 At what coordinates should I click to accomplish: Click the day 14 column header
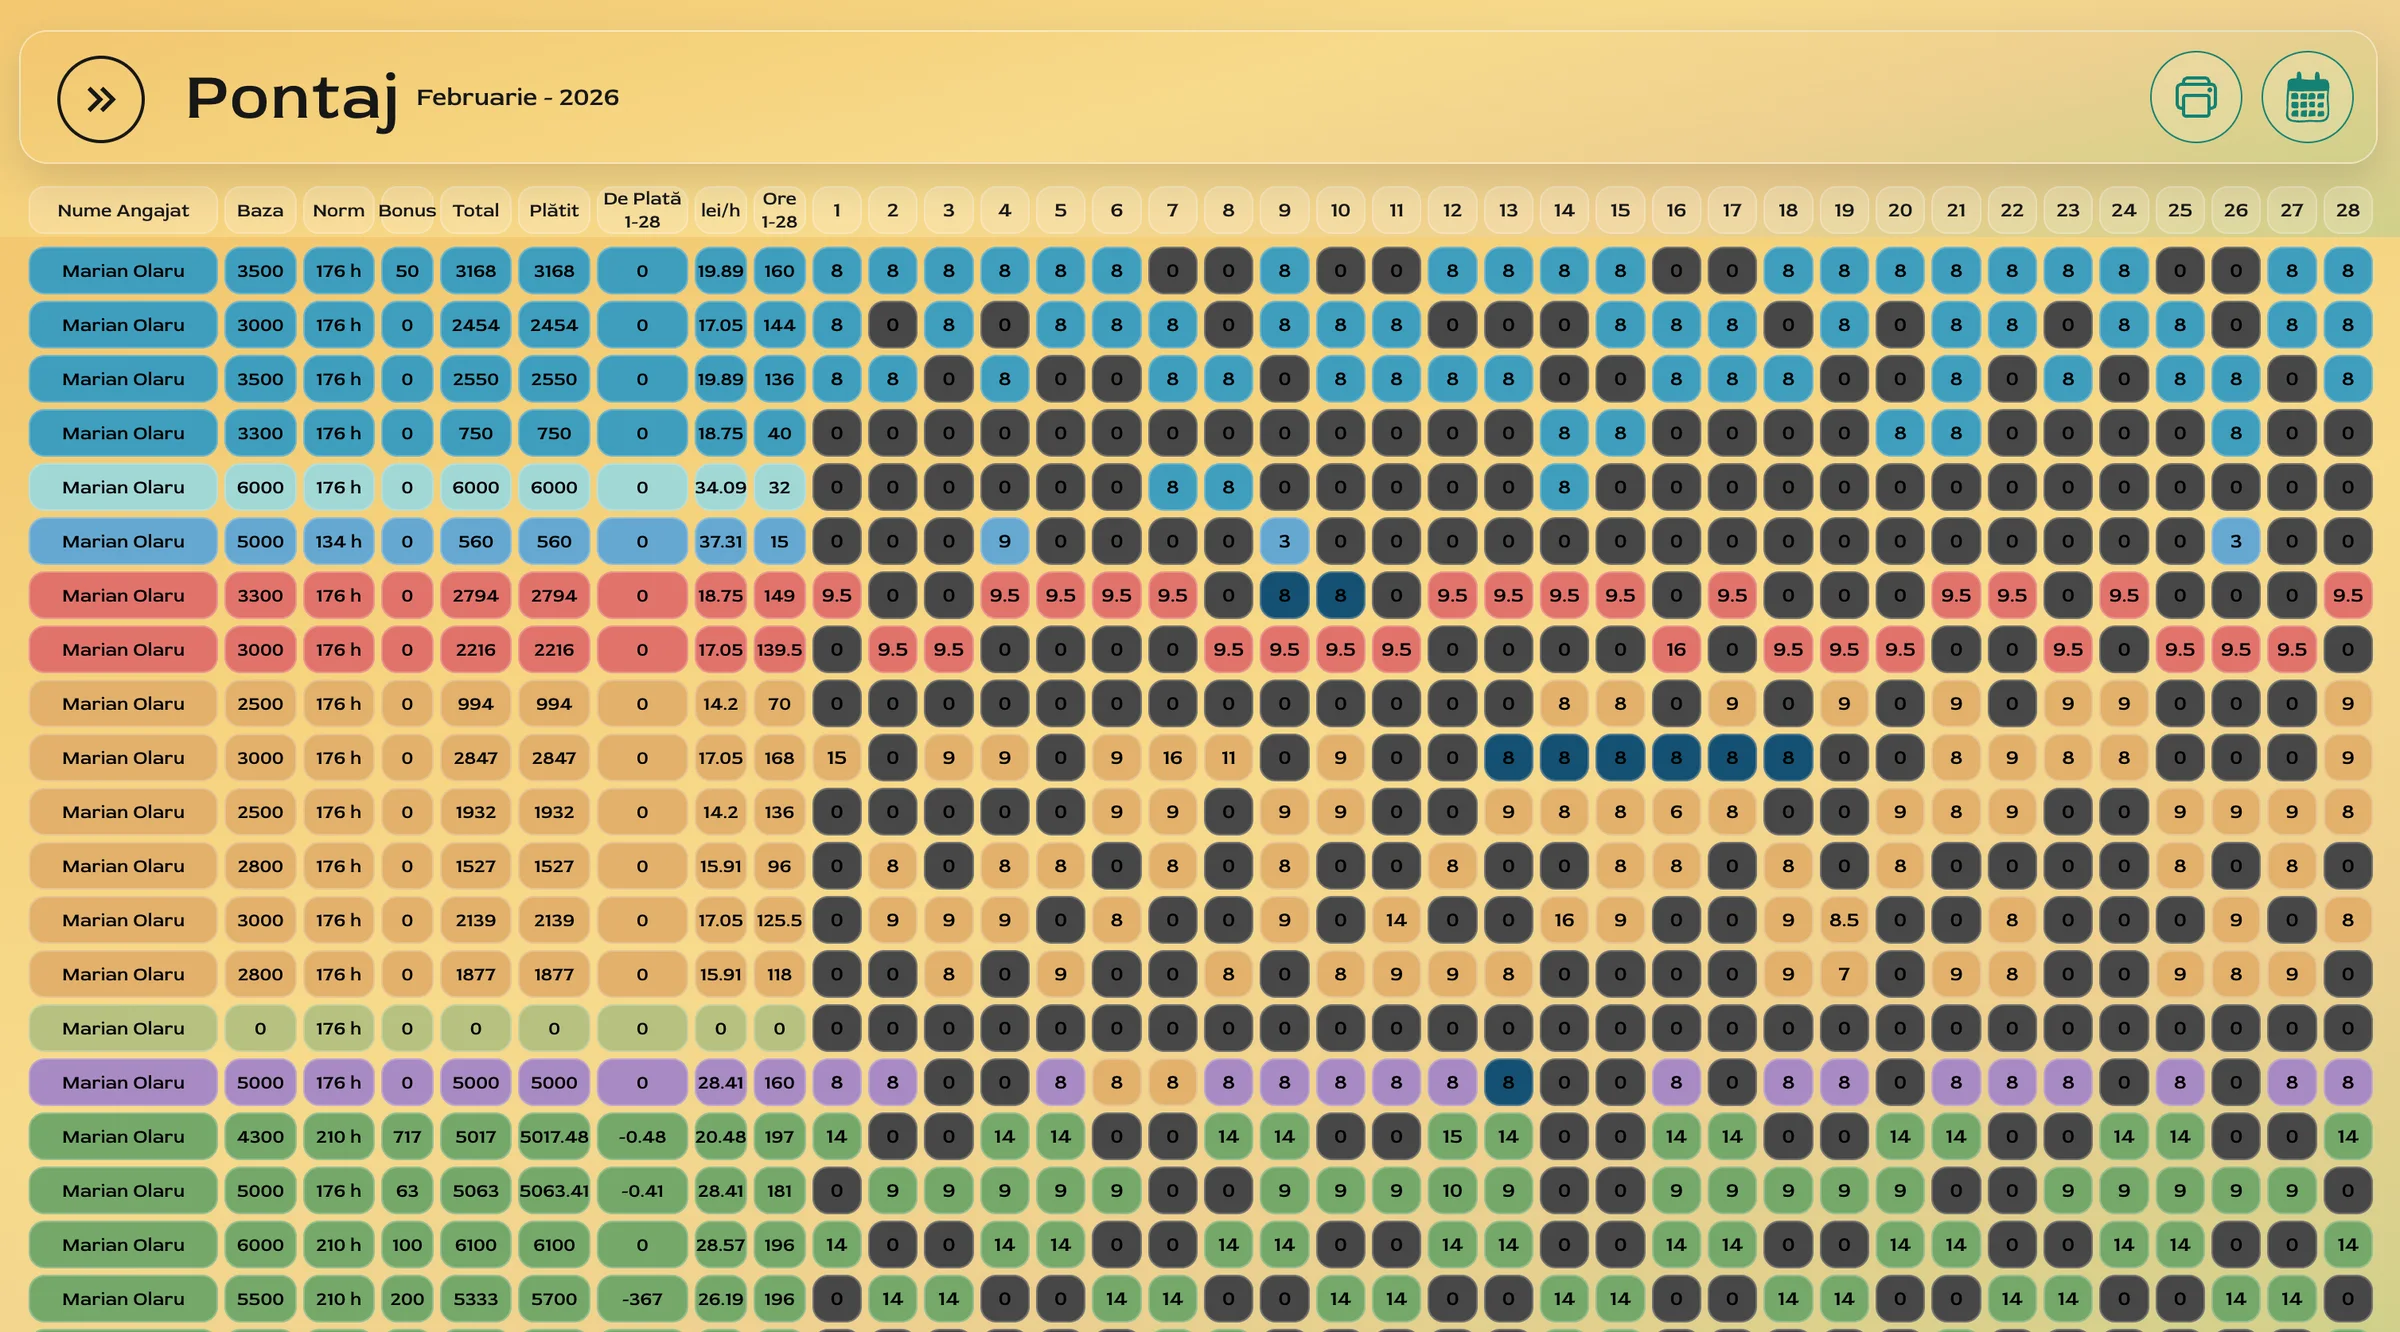pos(1564,210)
